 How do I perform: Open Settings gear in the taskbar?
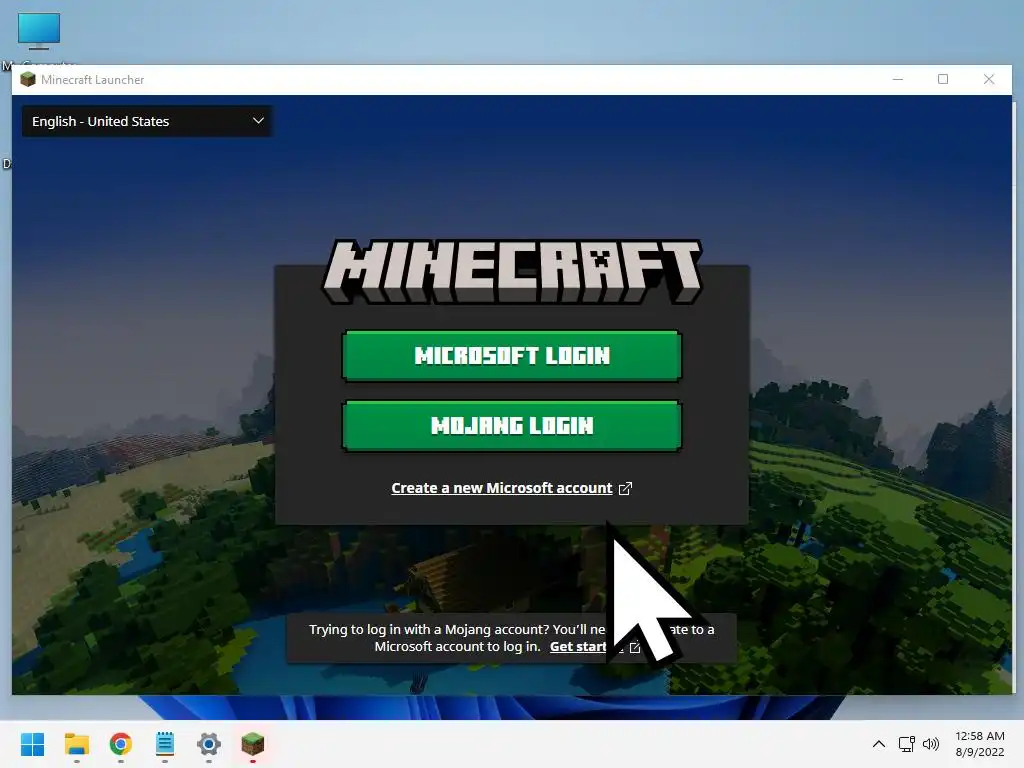pos(209,744)
